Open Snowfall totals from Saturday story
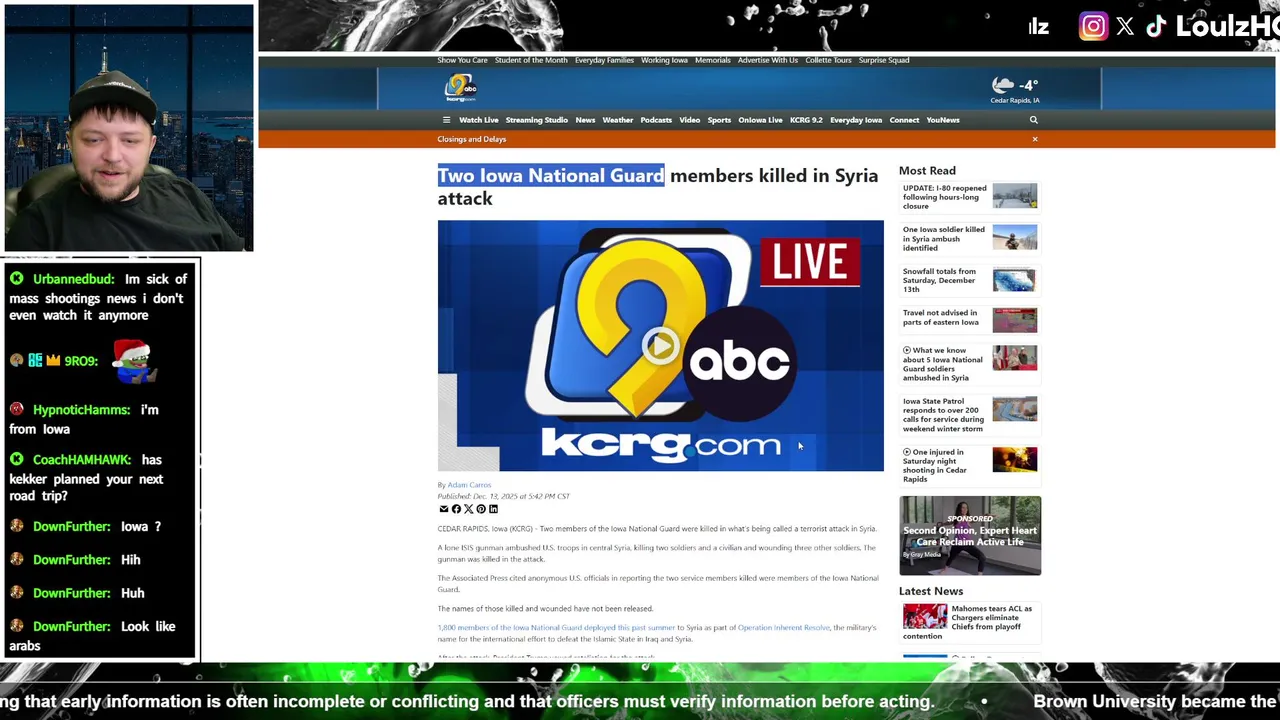1280x720 pixels. pyautogui.click(x=939, y=280)
